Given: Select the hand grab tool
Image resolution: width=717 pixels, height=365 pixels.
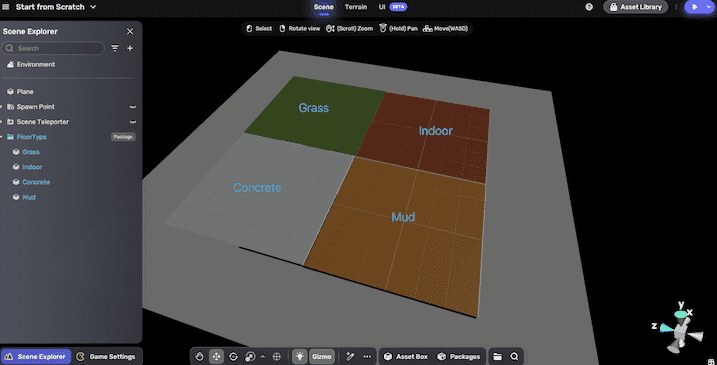Looking at the screenshot, I should 199,356.
